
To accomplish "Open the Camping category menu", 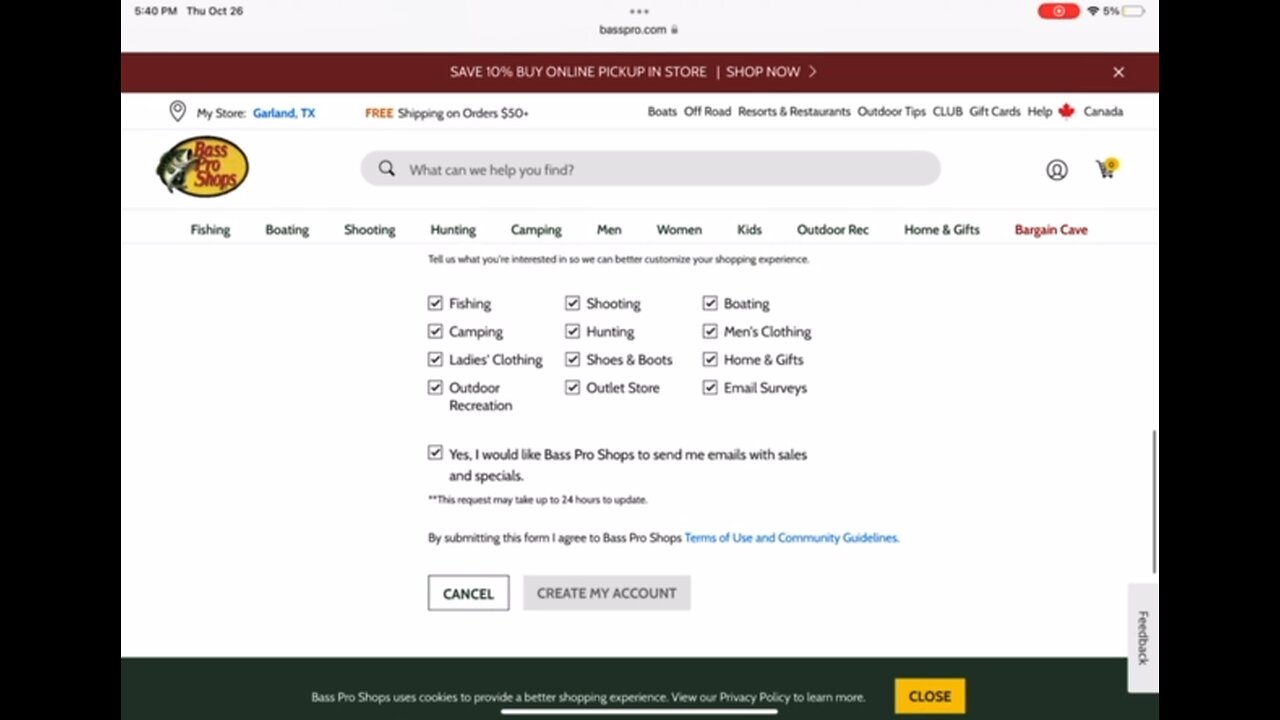I will point(536,230).
